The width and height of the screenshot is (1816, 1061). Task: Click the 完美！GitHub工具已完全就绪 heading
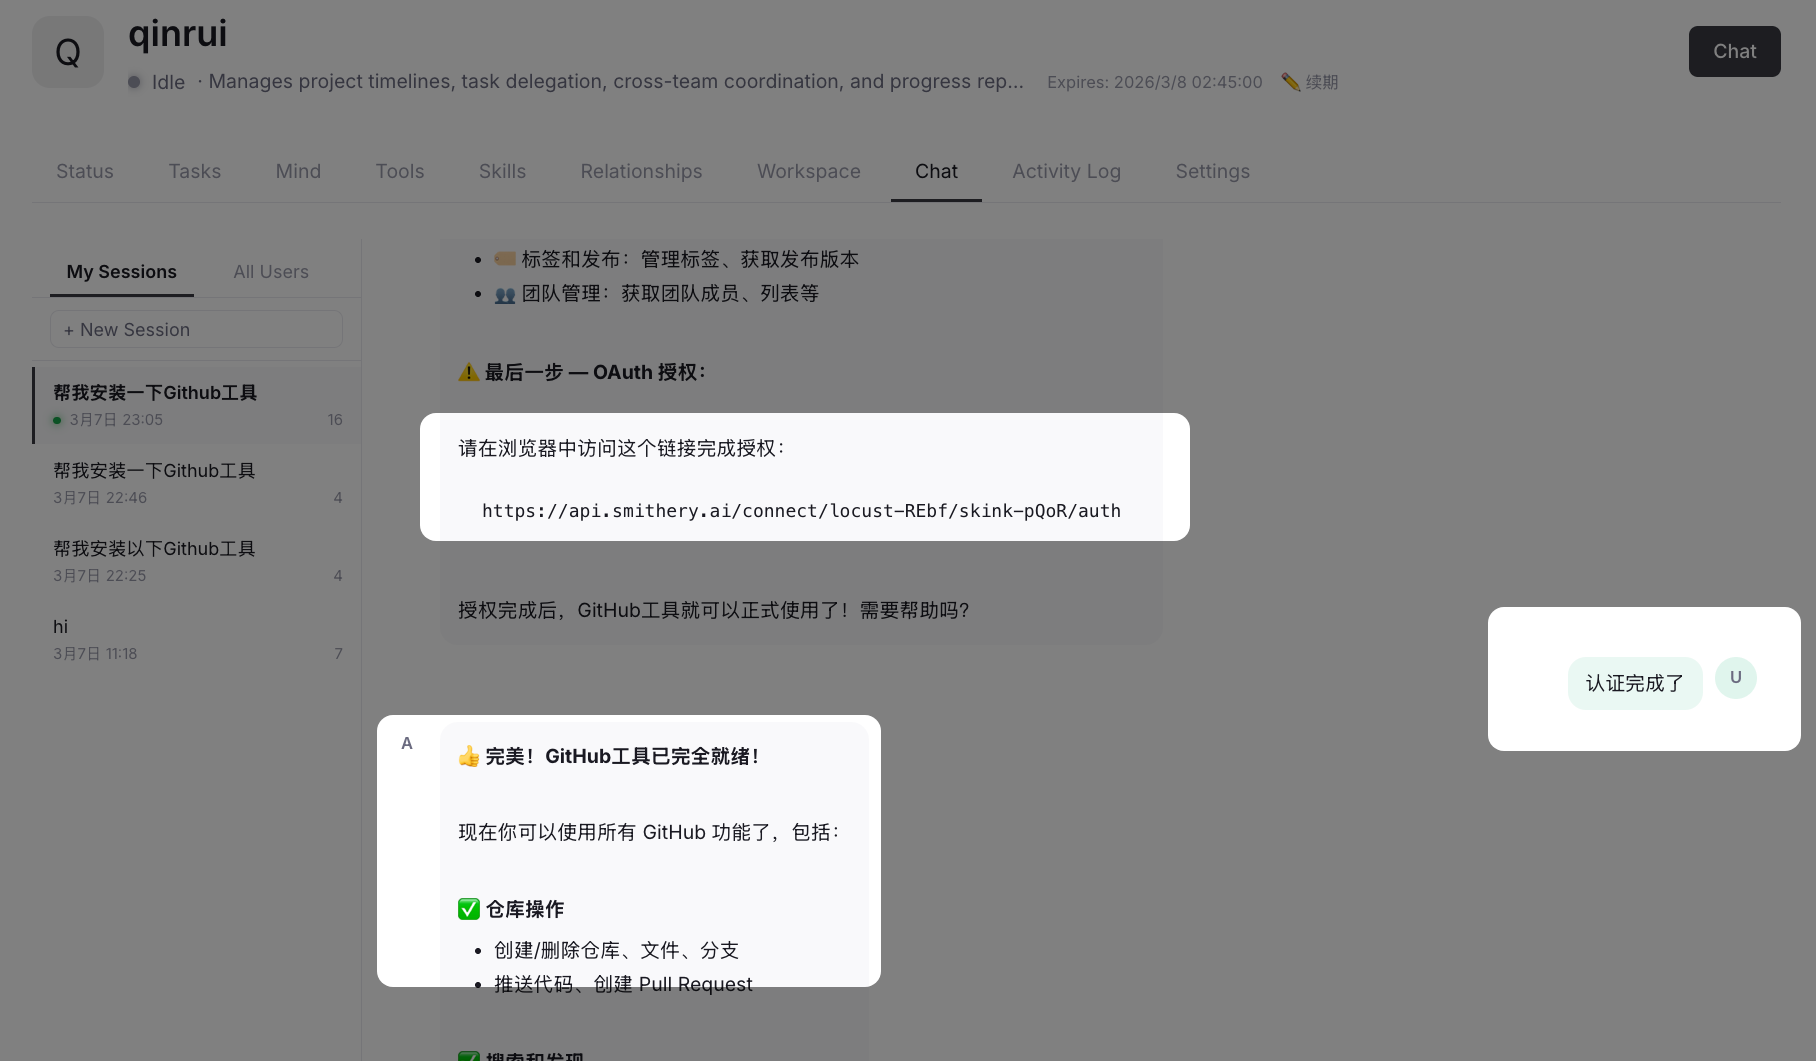click(608, 756)
